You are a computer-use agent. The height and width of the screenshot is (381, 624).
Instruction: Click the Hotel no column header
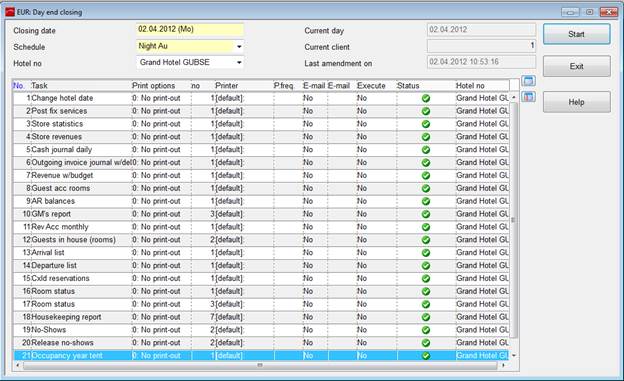tap(482, 86)
